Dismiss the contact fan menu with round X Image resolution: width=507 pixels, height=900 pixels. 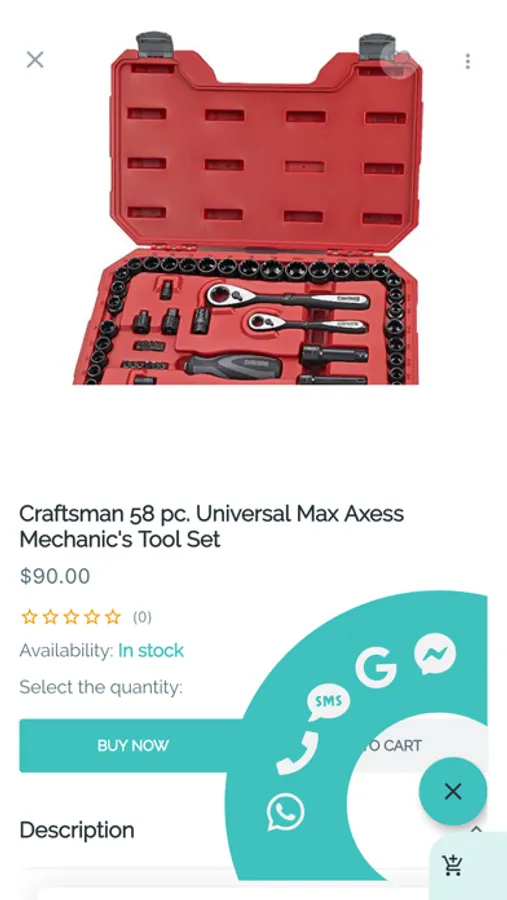click(x=452, y=792)
